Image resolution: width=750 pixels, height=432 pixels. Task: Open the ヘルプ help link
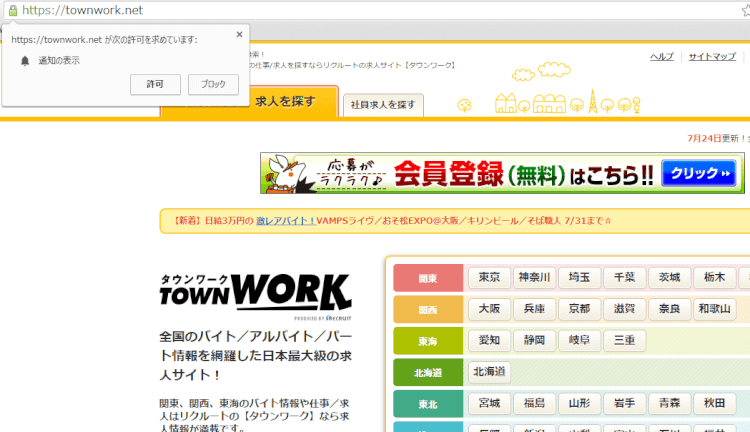(662, 56)
